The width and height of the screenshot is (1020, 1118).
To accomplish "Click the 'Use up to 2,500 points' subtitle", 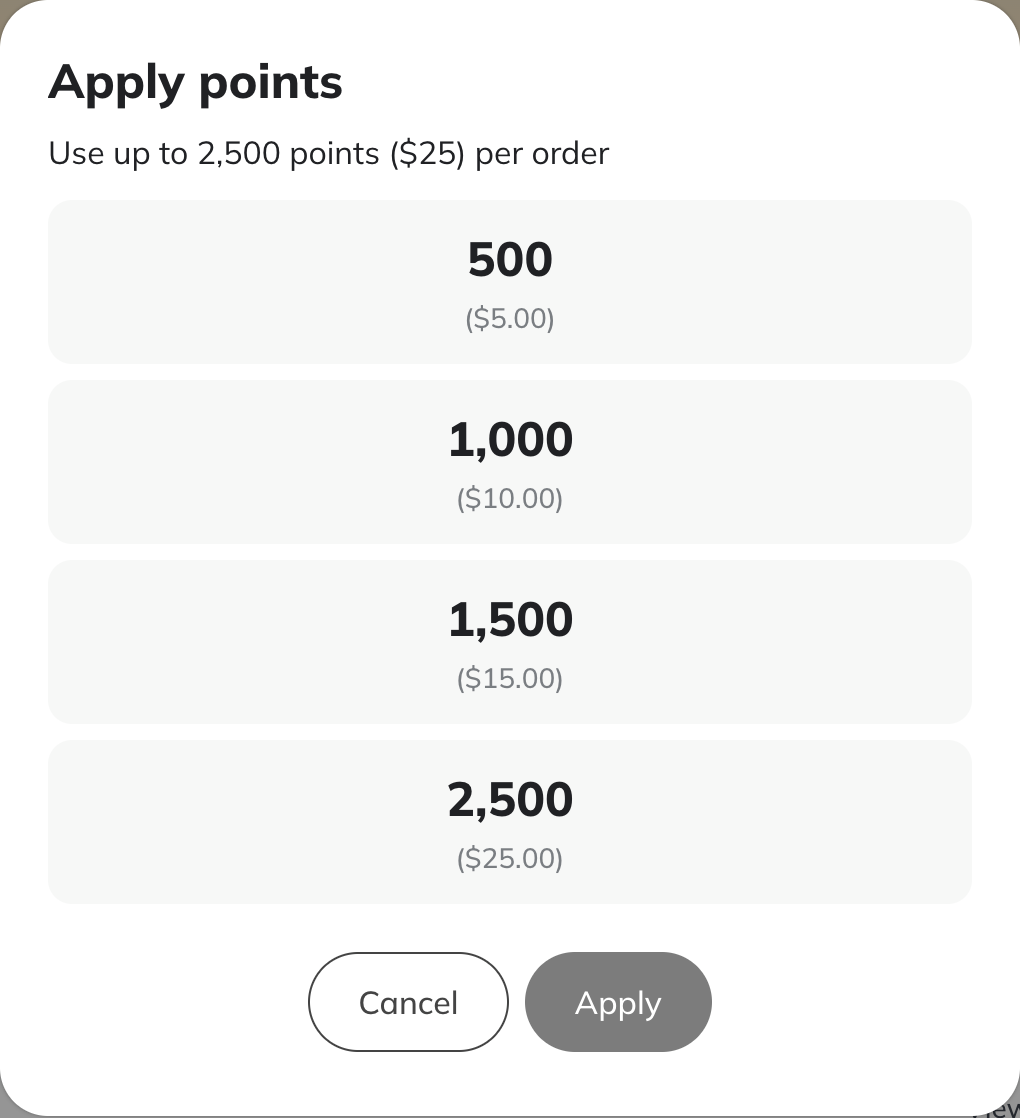I will coord(329,153).
